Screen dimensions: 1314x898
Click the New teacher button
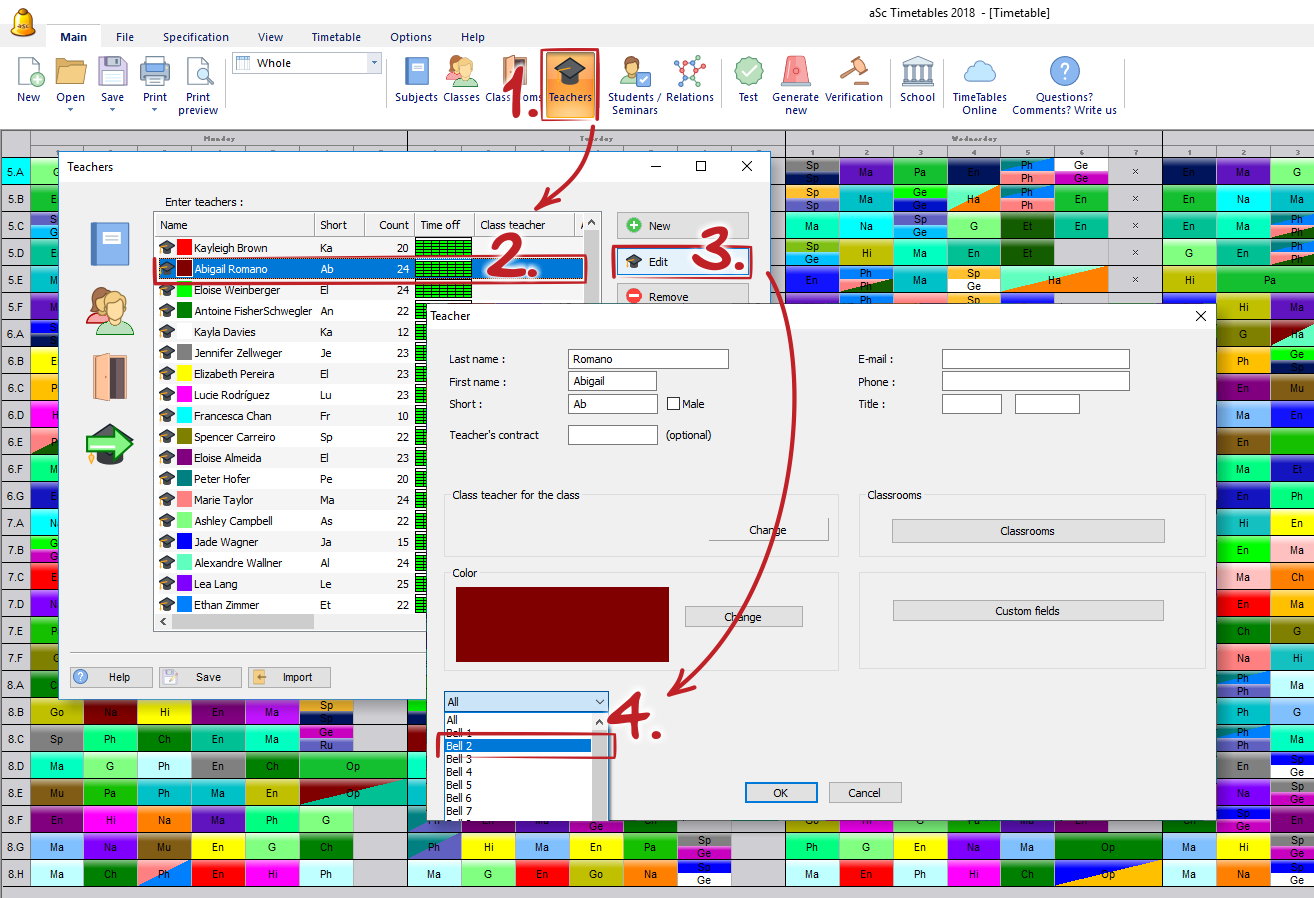click(x=682, y=226)
